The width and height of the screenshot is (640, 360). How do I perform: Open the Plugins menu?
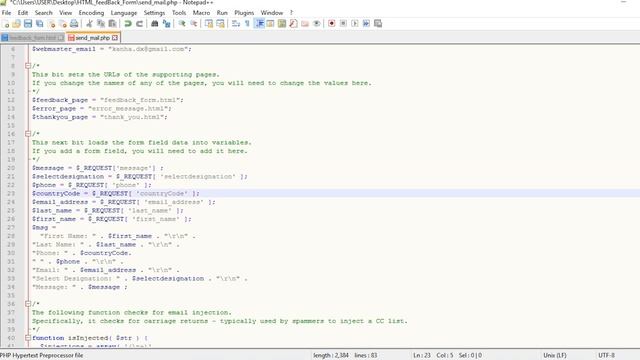244,13
